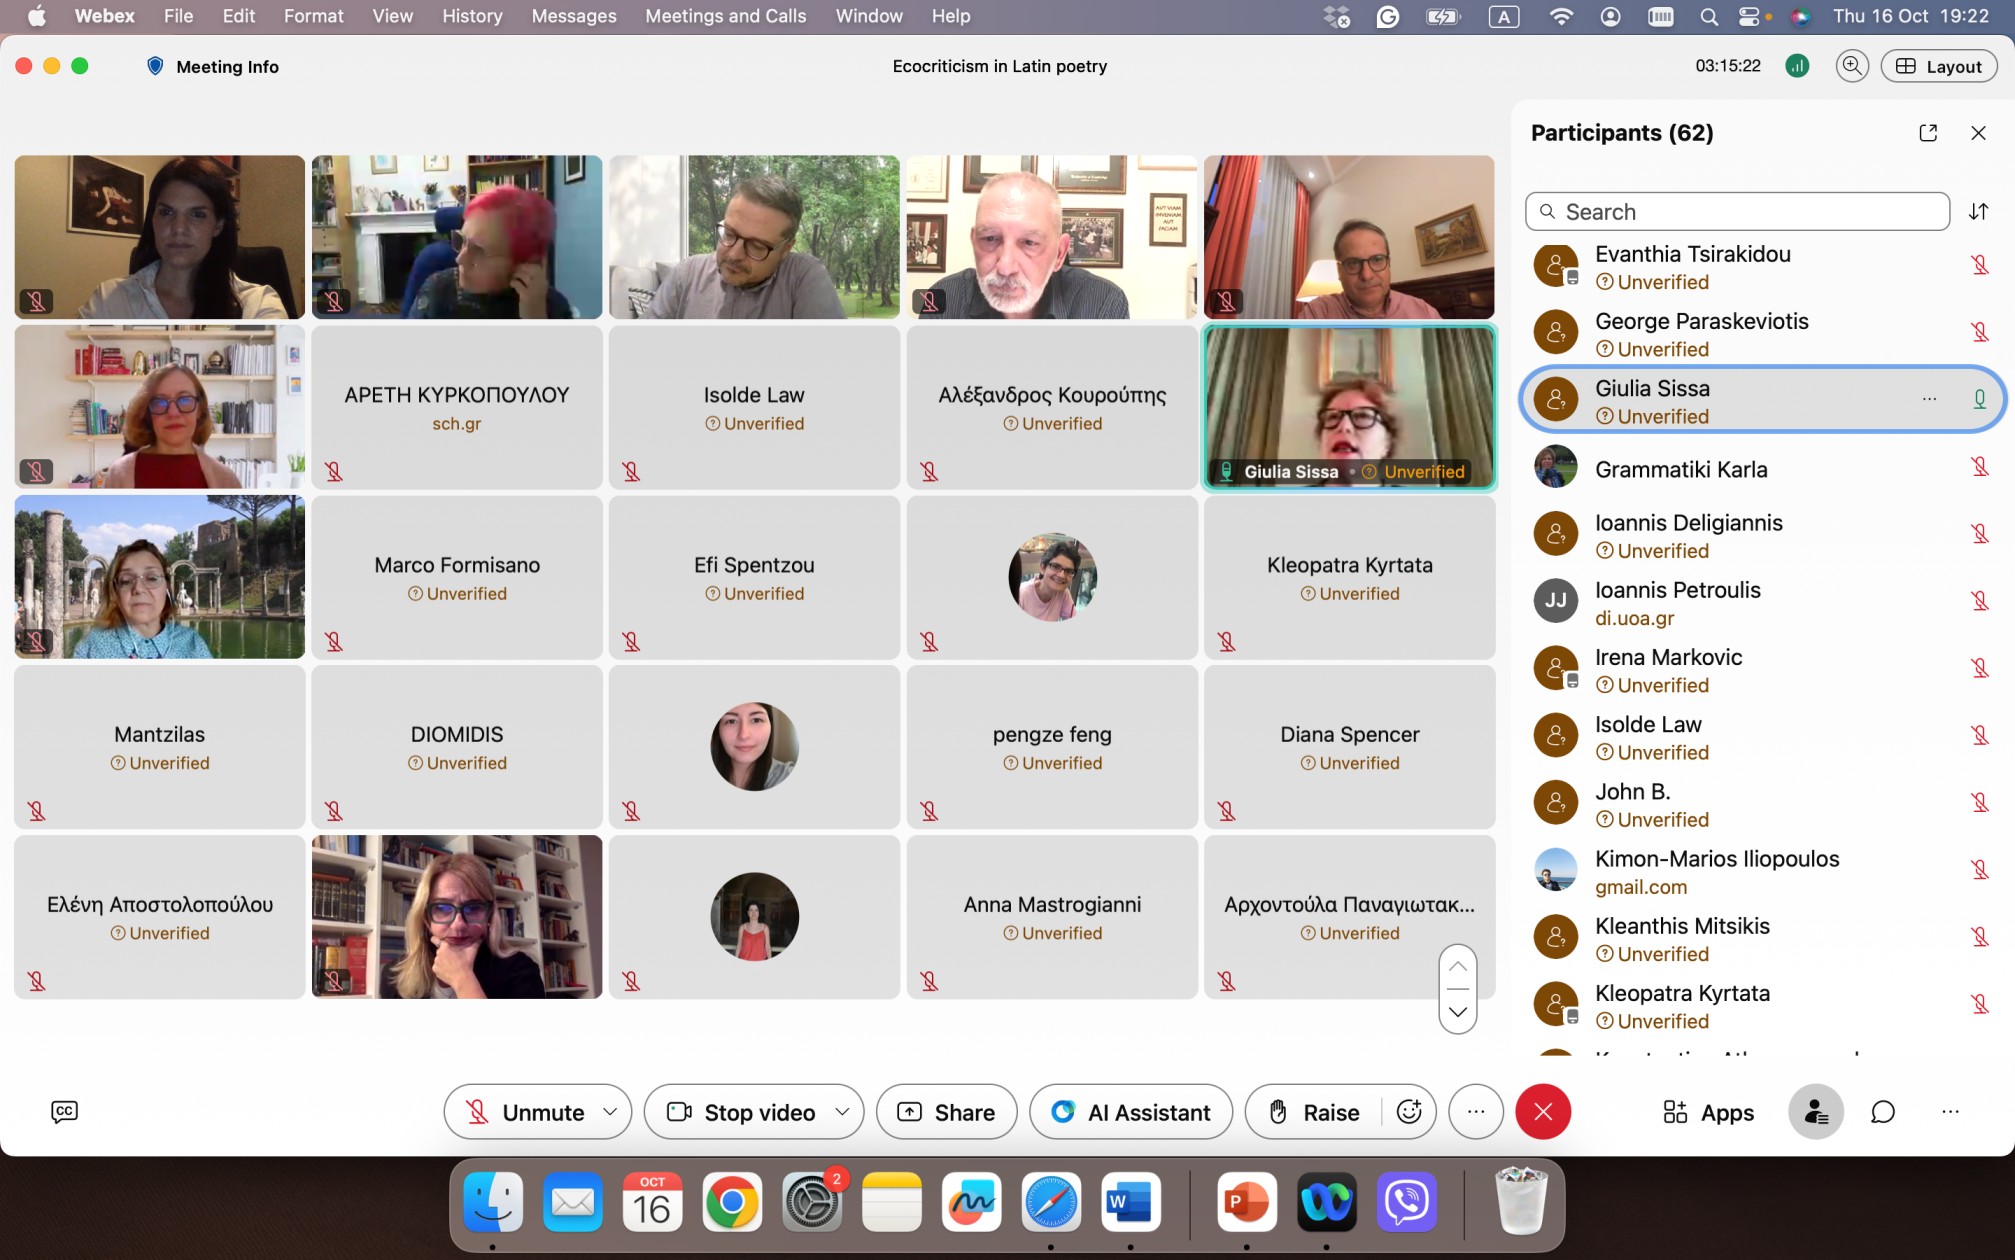Click the zoom magnifier icon
This screenshot has width=2015, height=1260.
[1852, 66]
